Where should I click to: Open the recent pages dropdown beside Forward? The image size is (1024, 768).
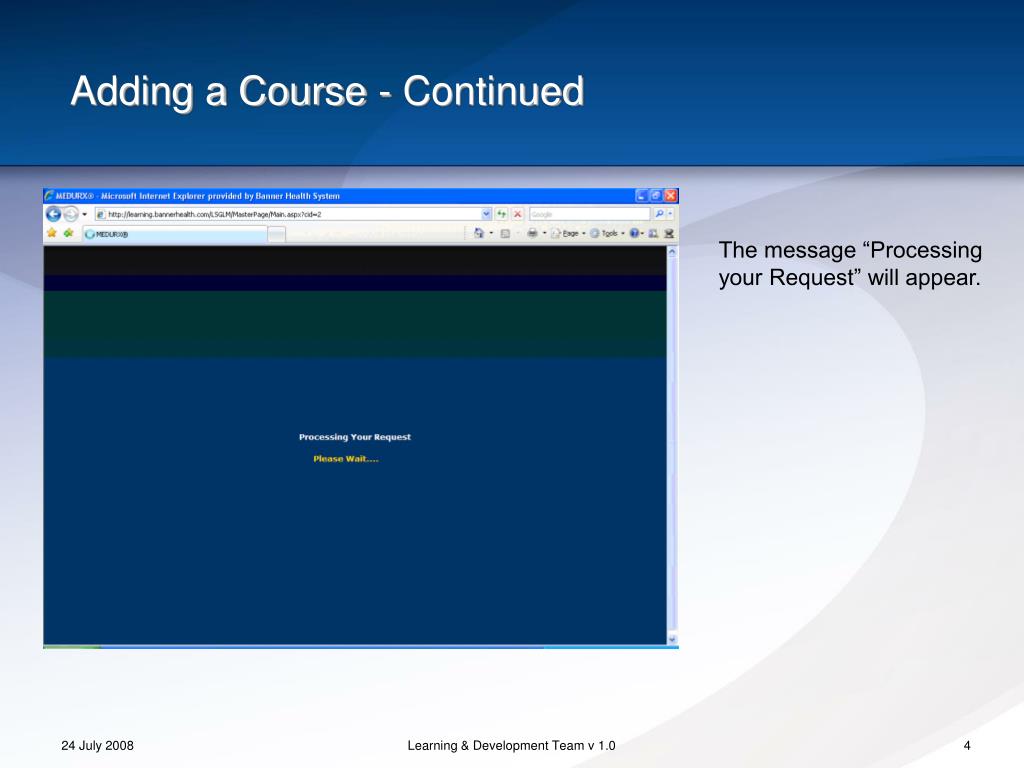pyautogui.click(x=84, y=214)
